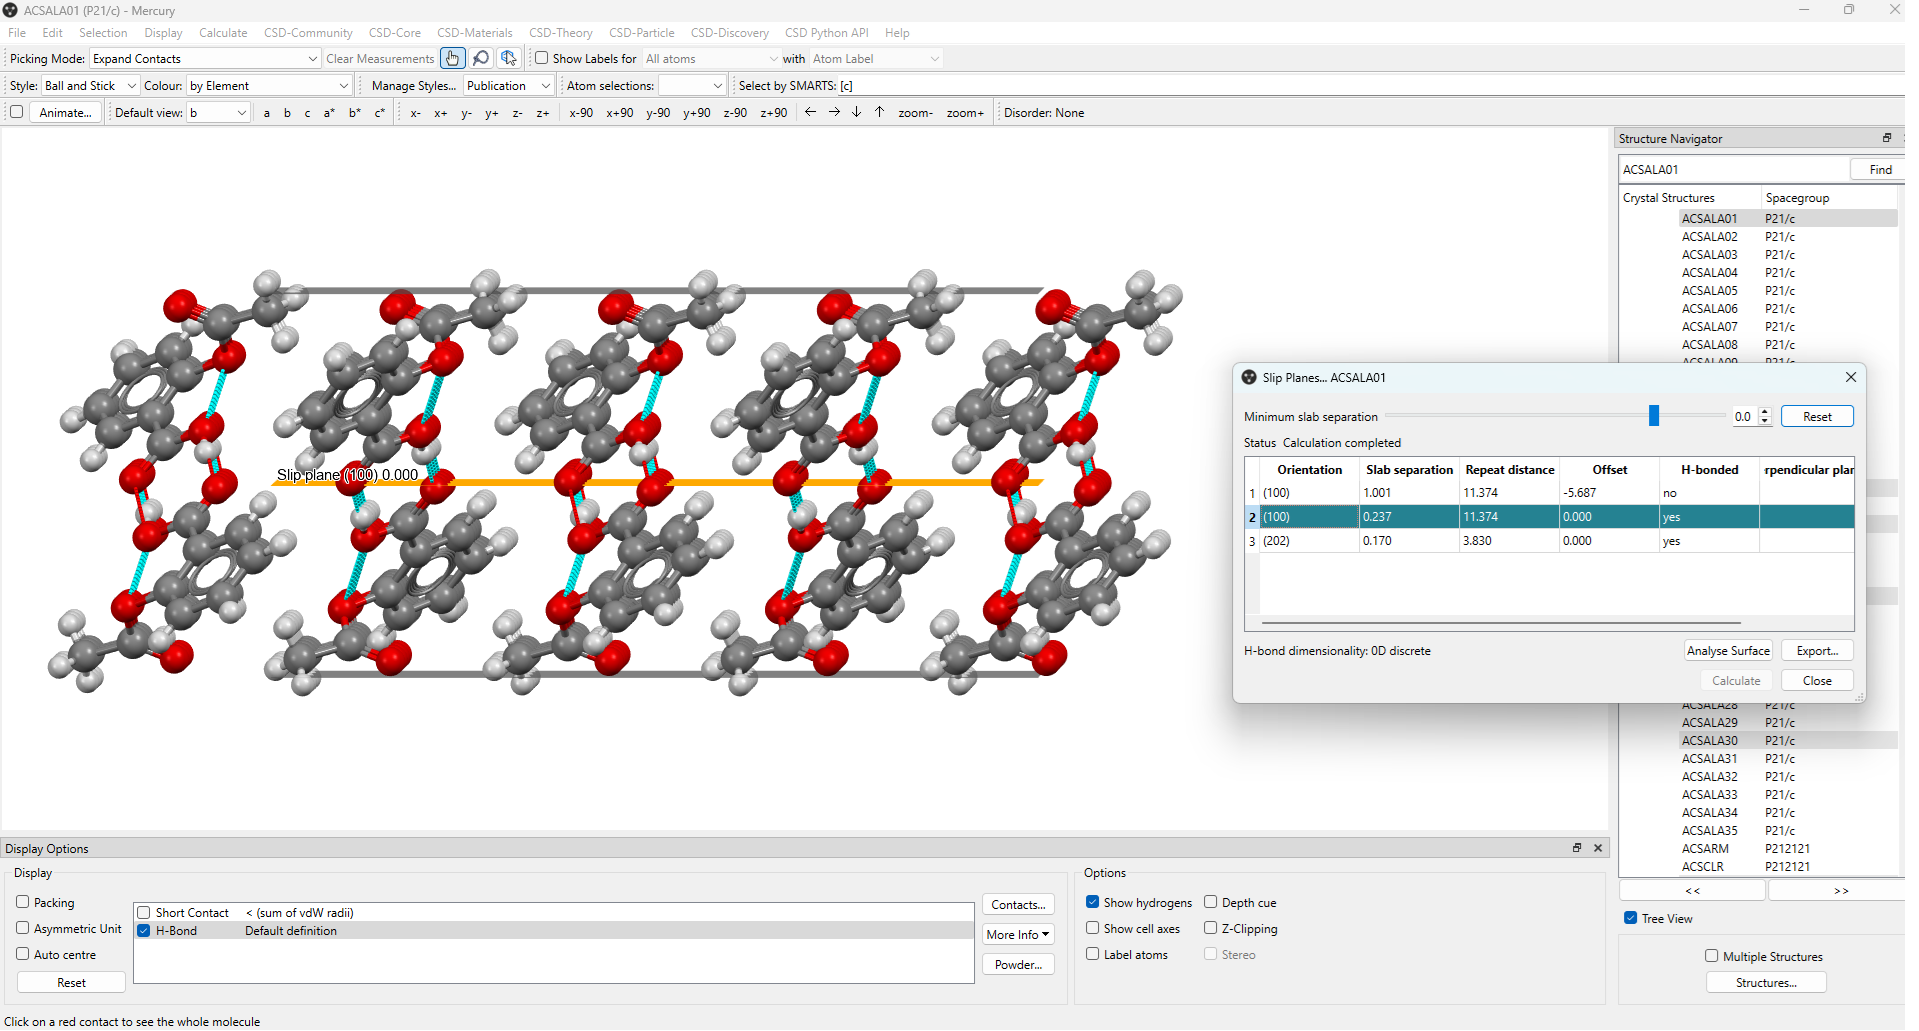Open the CSD-Materials menu

click(x=474, y=33)
